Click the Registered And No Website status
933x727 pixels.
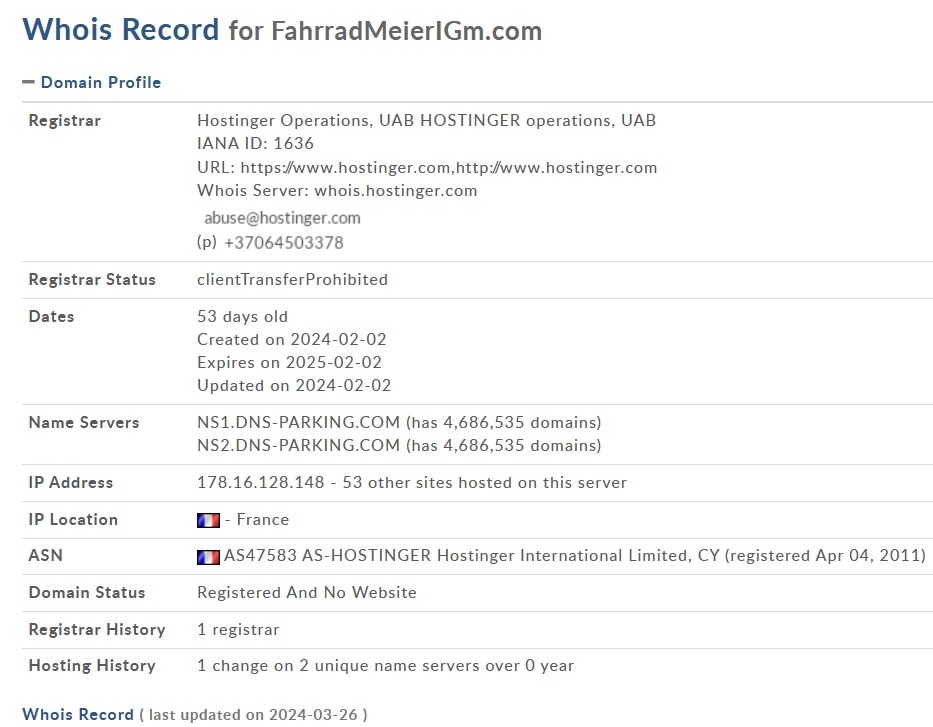[x=306, y=593]
